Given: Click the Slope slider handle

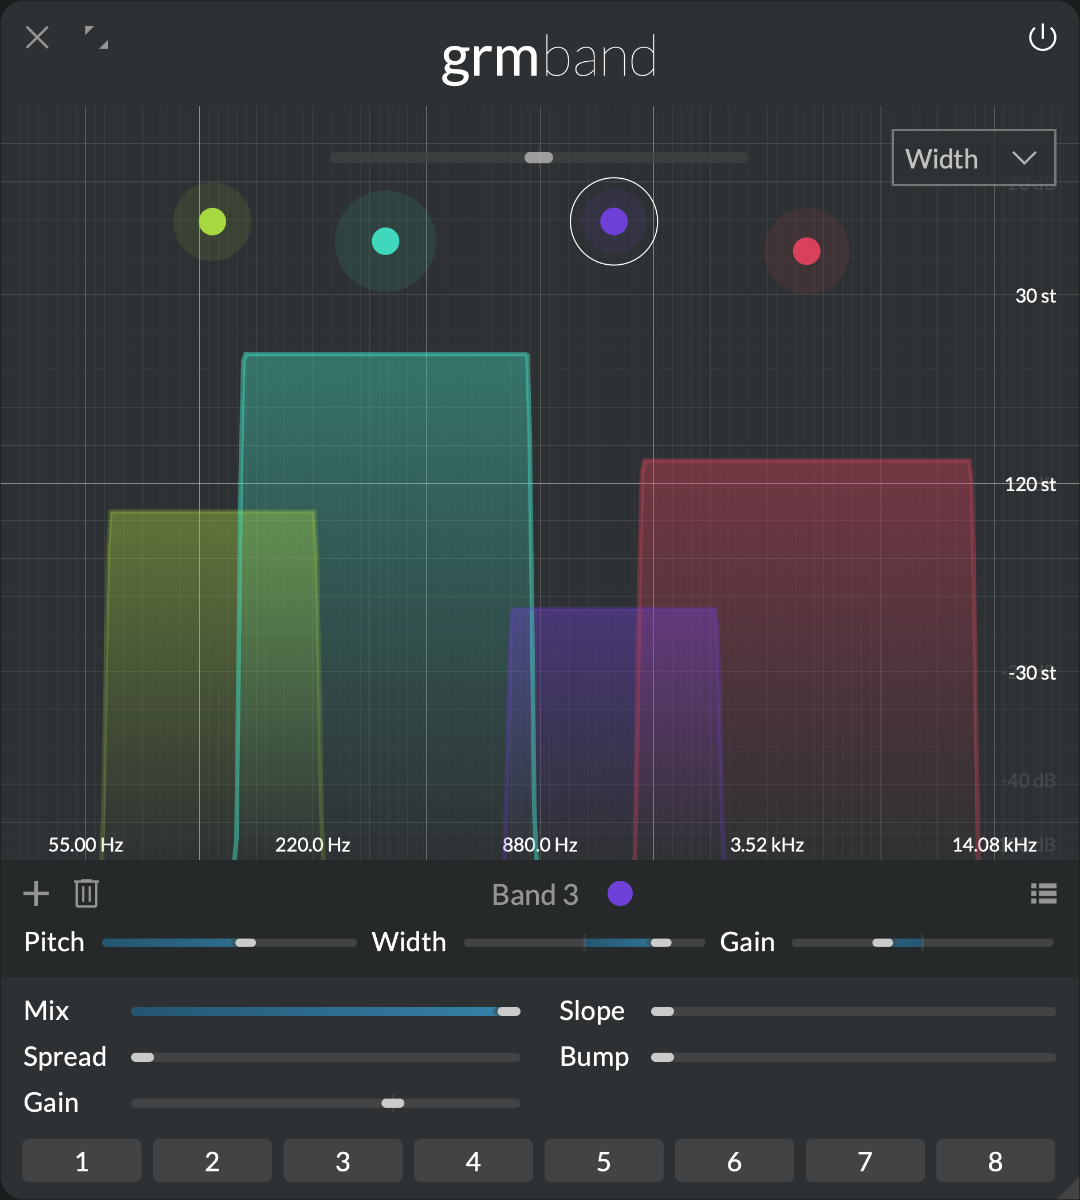Looking at the screenshot, I should (662, 1012).
